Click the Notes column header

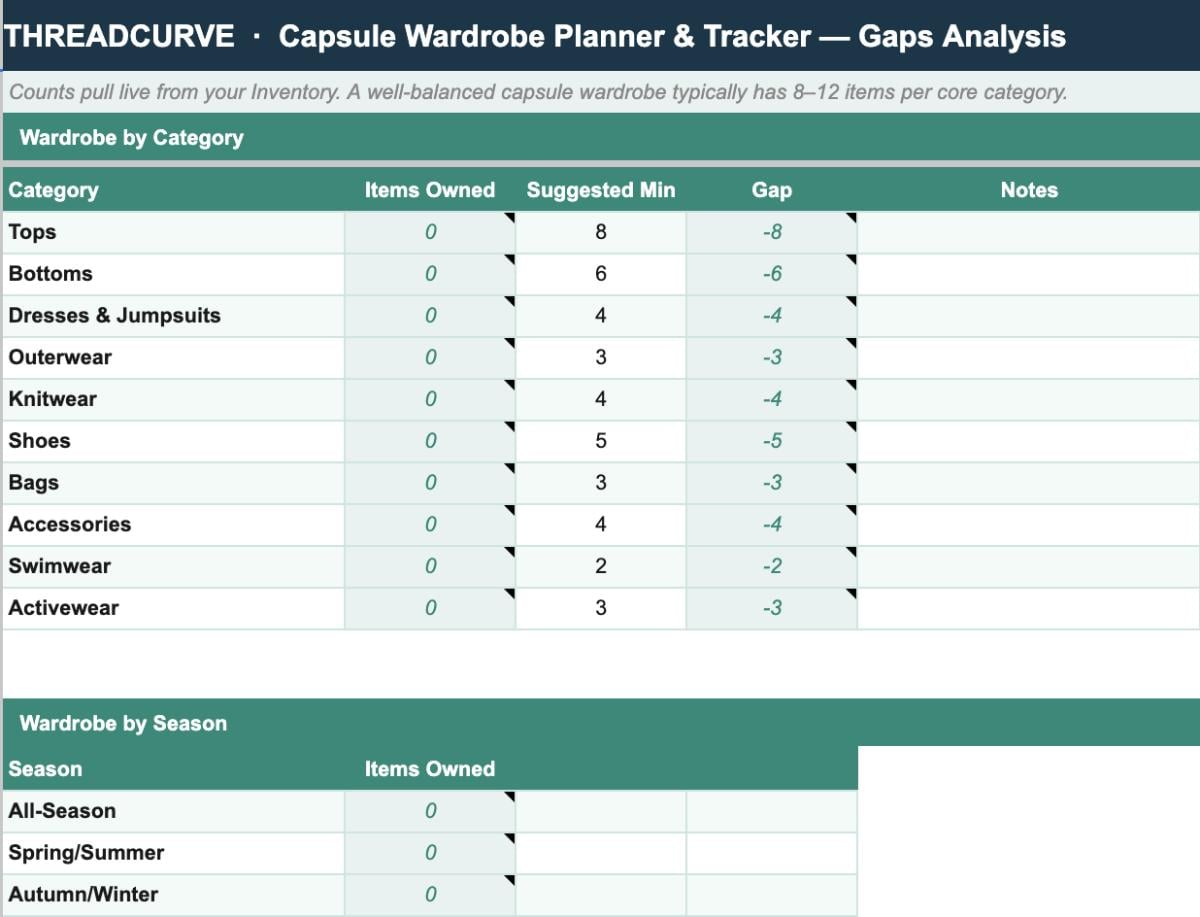[x=1029, y=190]
